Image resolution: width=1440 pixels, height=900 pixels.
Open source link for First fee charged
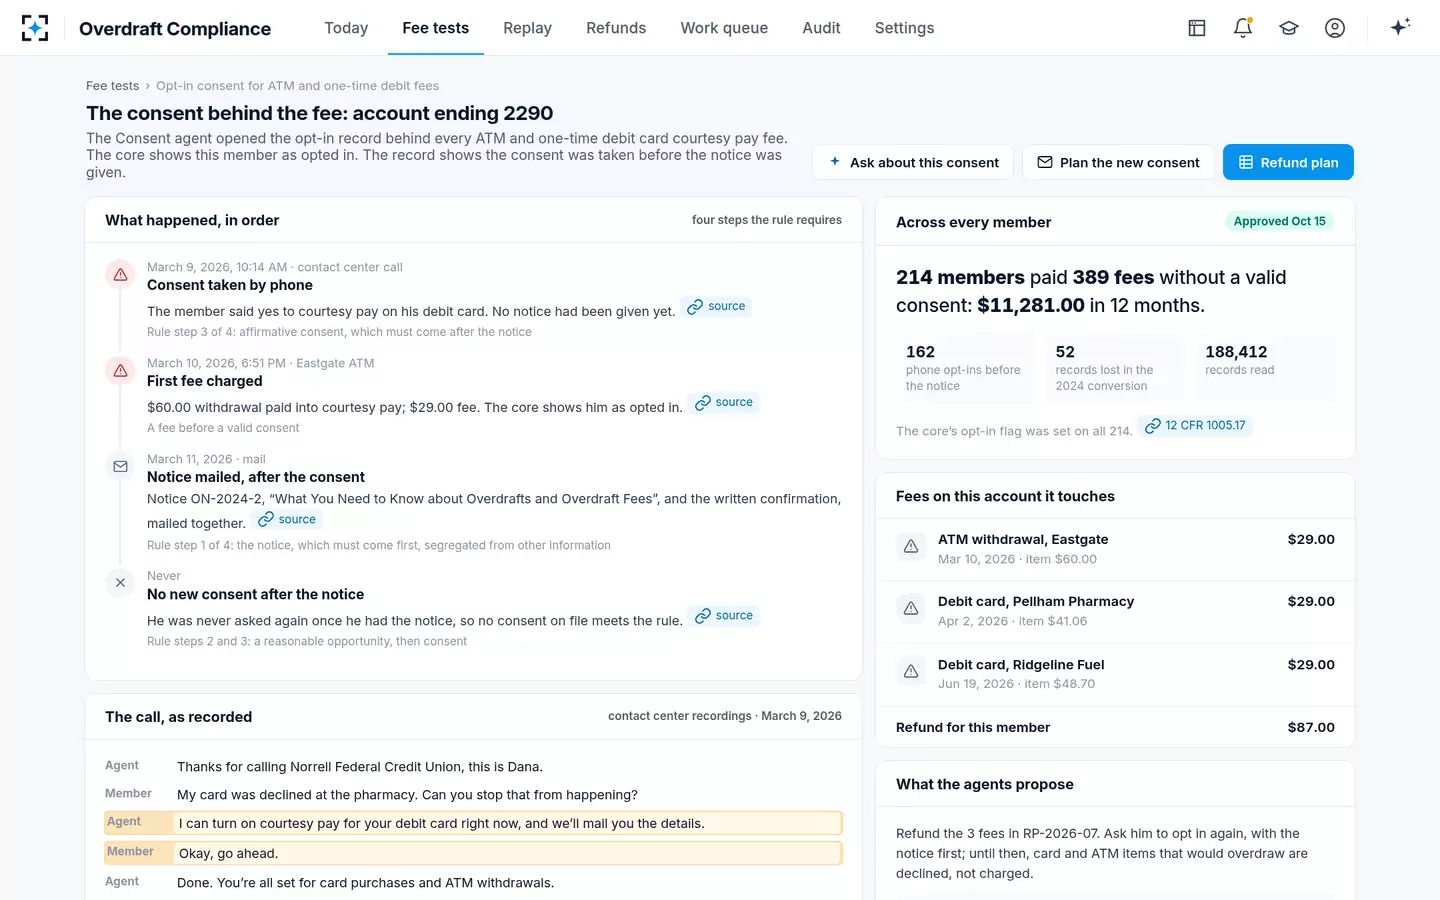pos(724,402)
